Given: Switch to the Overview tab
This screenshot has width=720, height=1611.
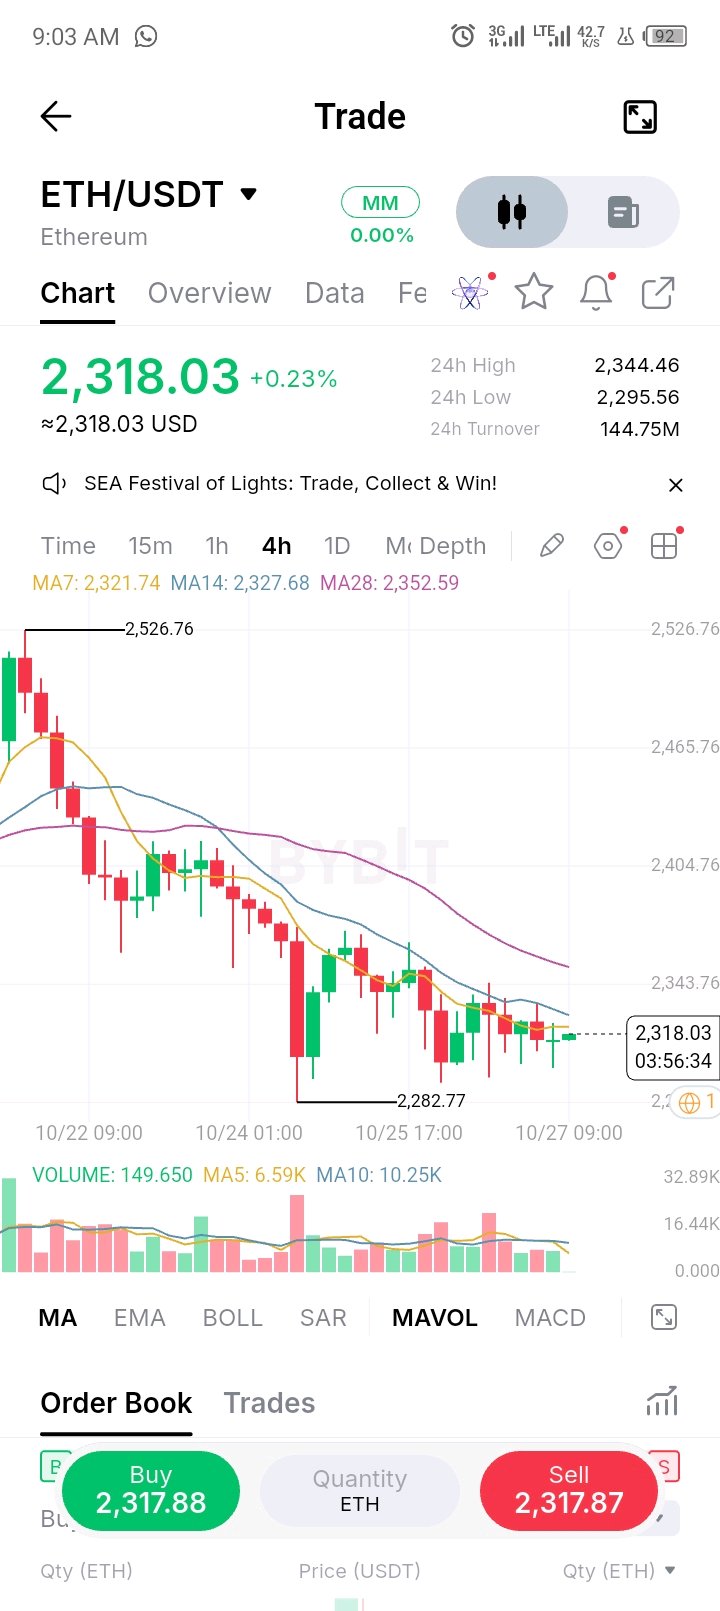Looking at the screenshot, I should 209,293.
